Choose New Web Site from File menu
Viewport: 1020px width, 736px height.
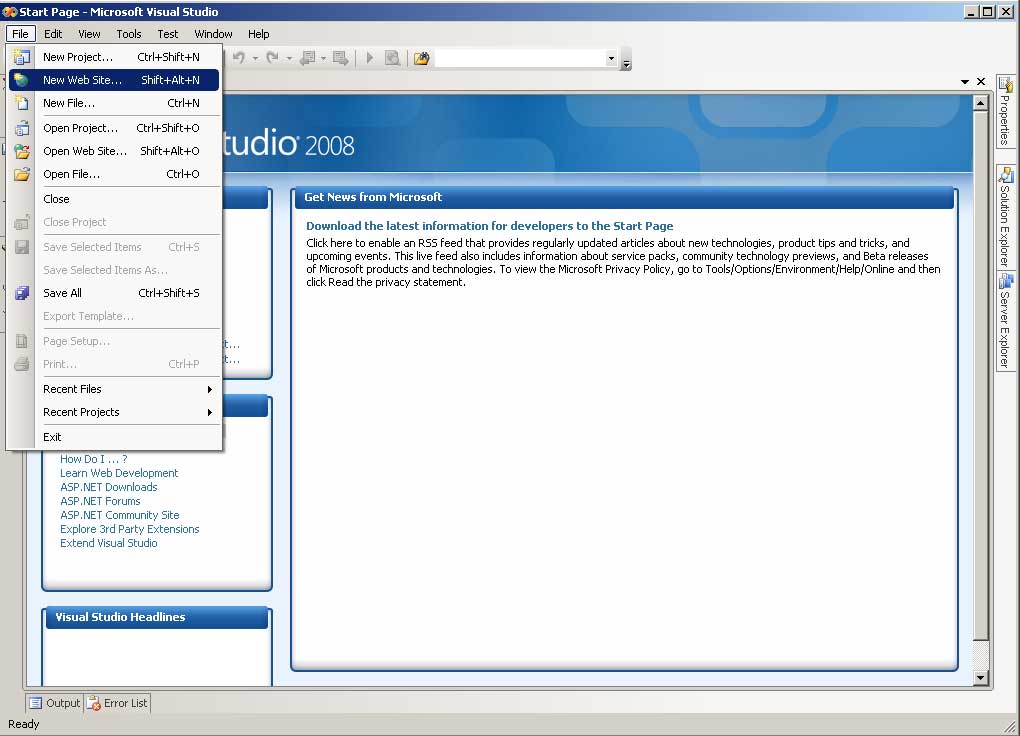pyautogui.click(x=114, y=80)
